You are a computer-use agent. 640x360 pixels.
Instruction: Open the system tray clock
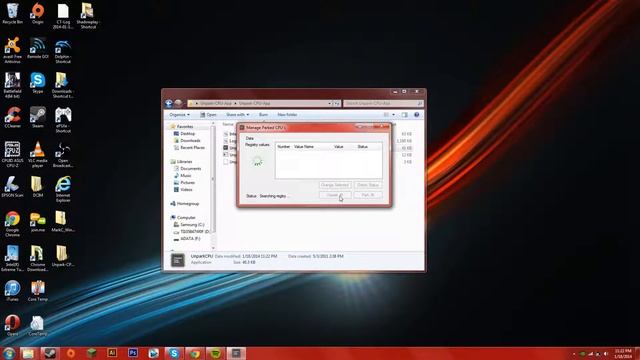click(623, 353)
